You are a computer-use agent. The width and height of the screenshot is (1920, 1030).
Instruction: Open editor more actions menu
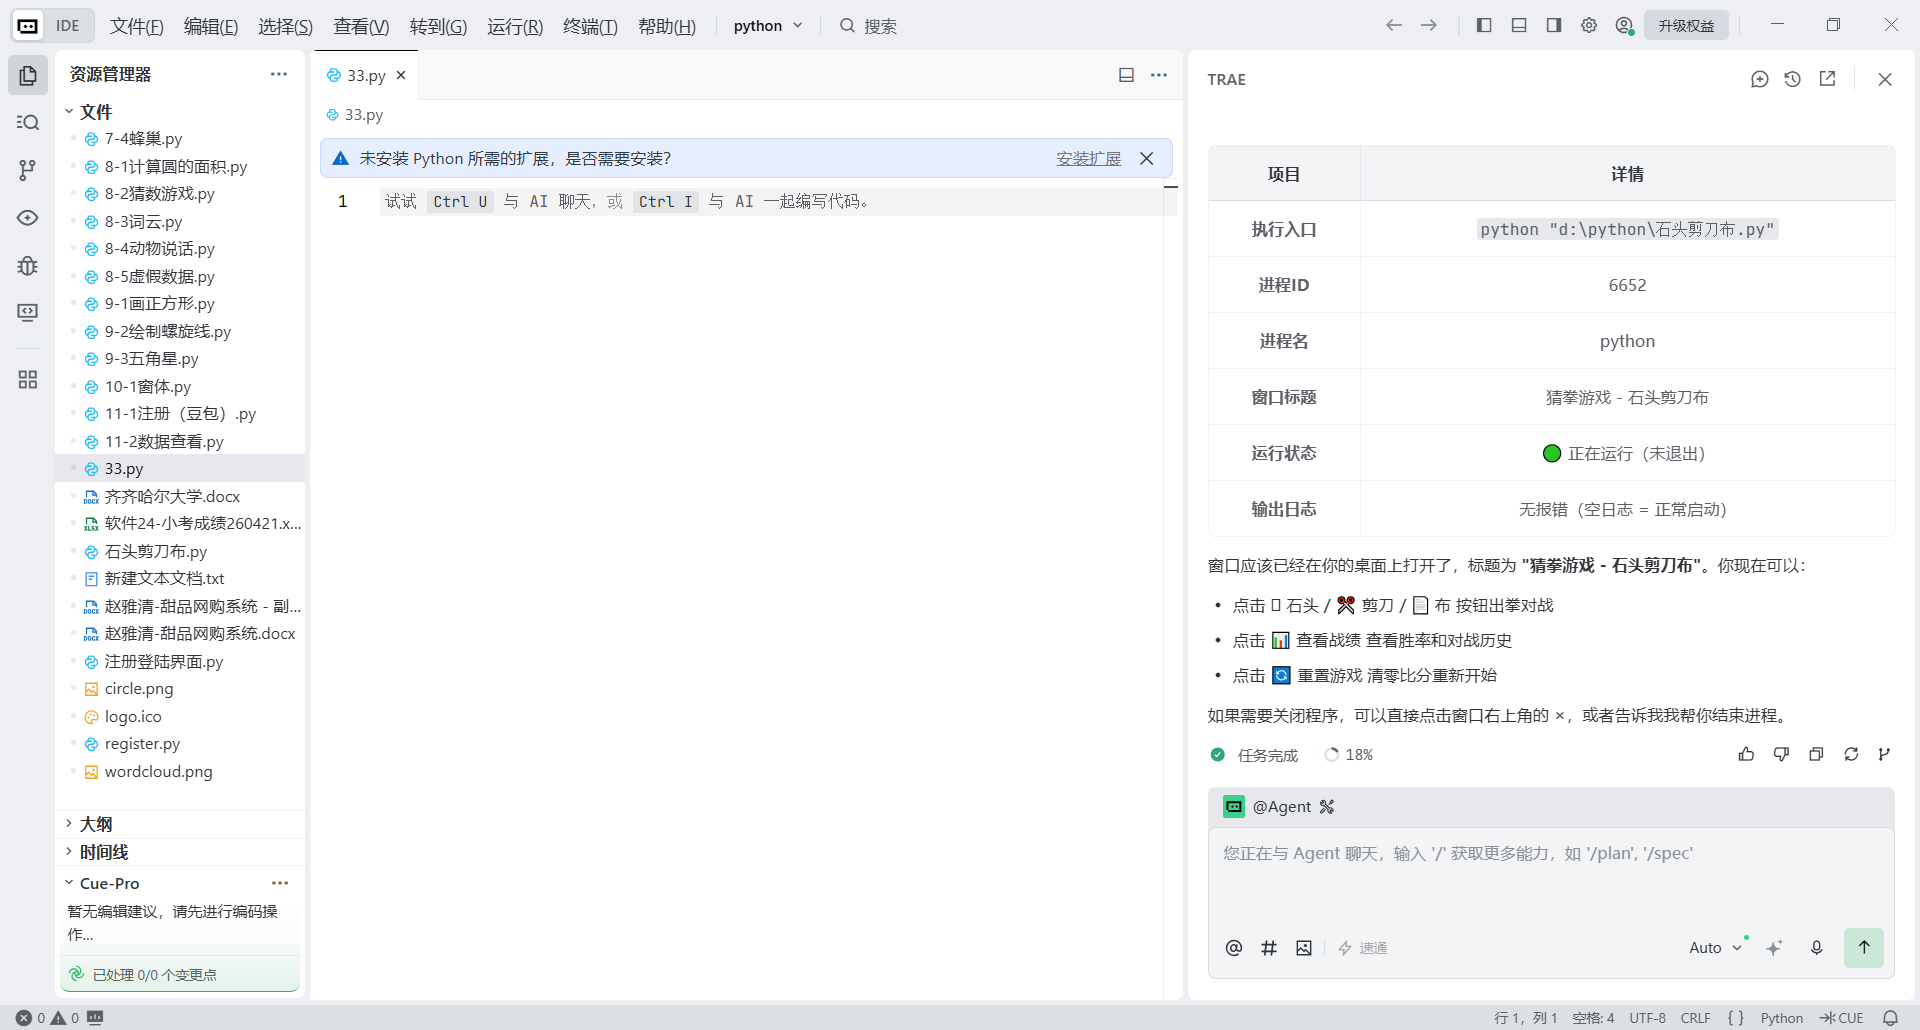click(1159, 75)
